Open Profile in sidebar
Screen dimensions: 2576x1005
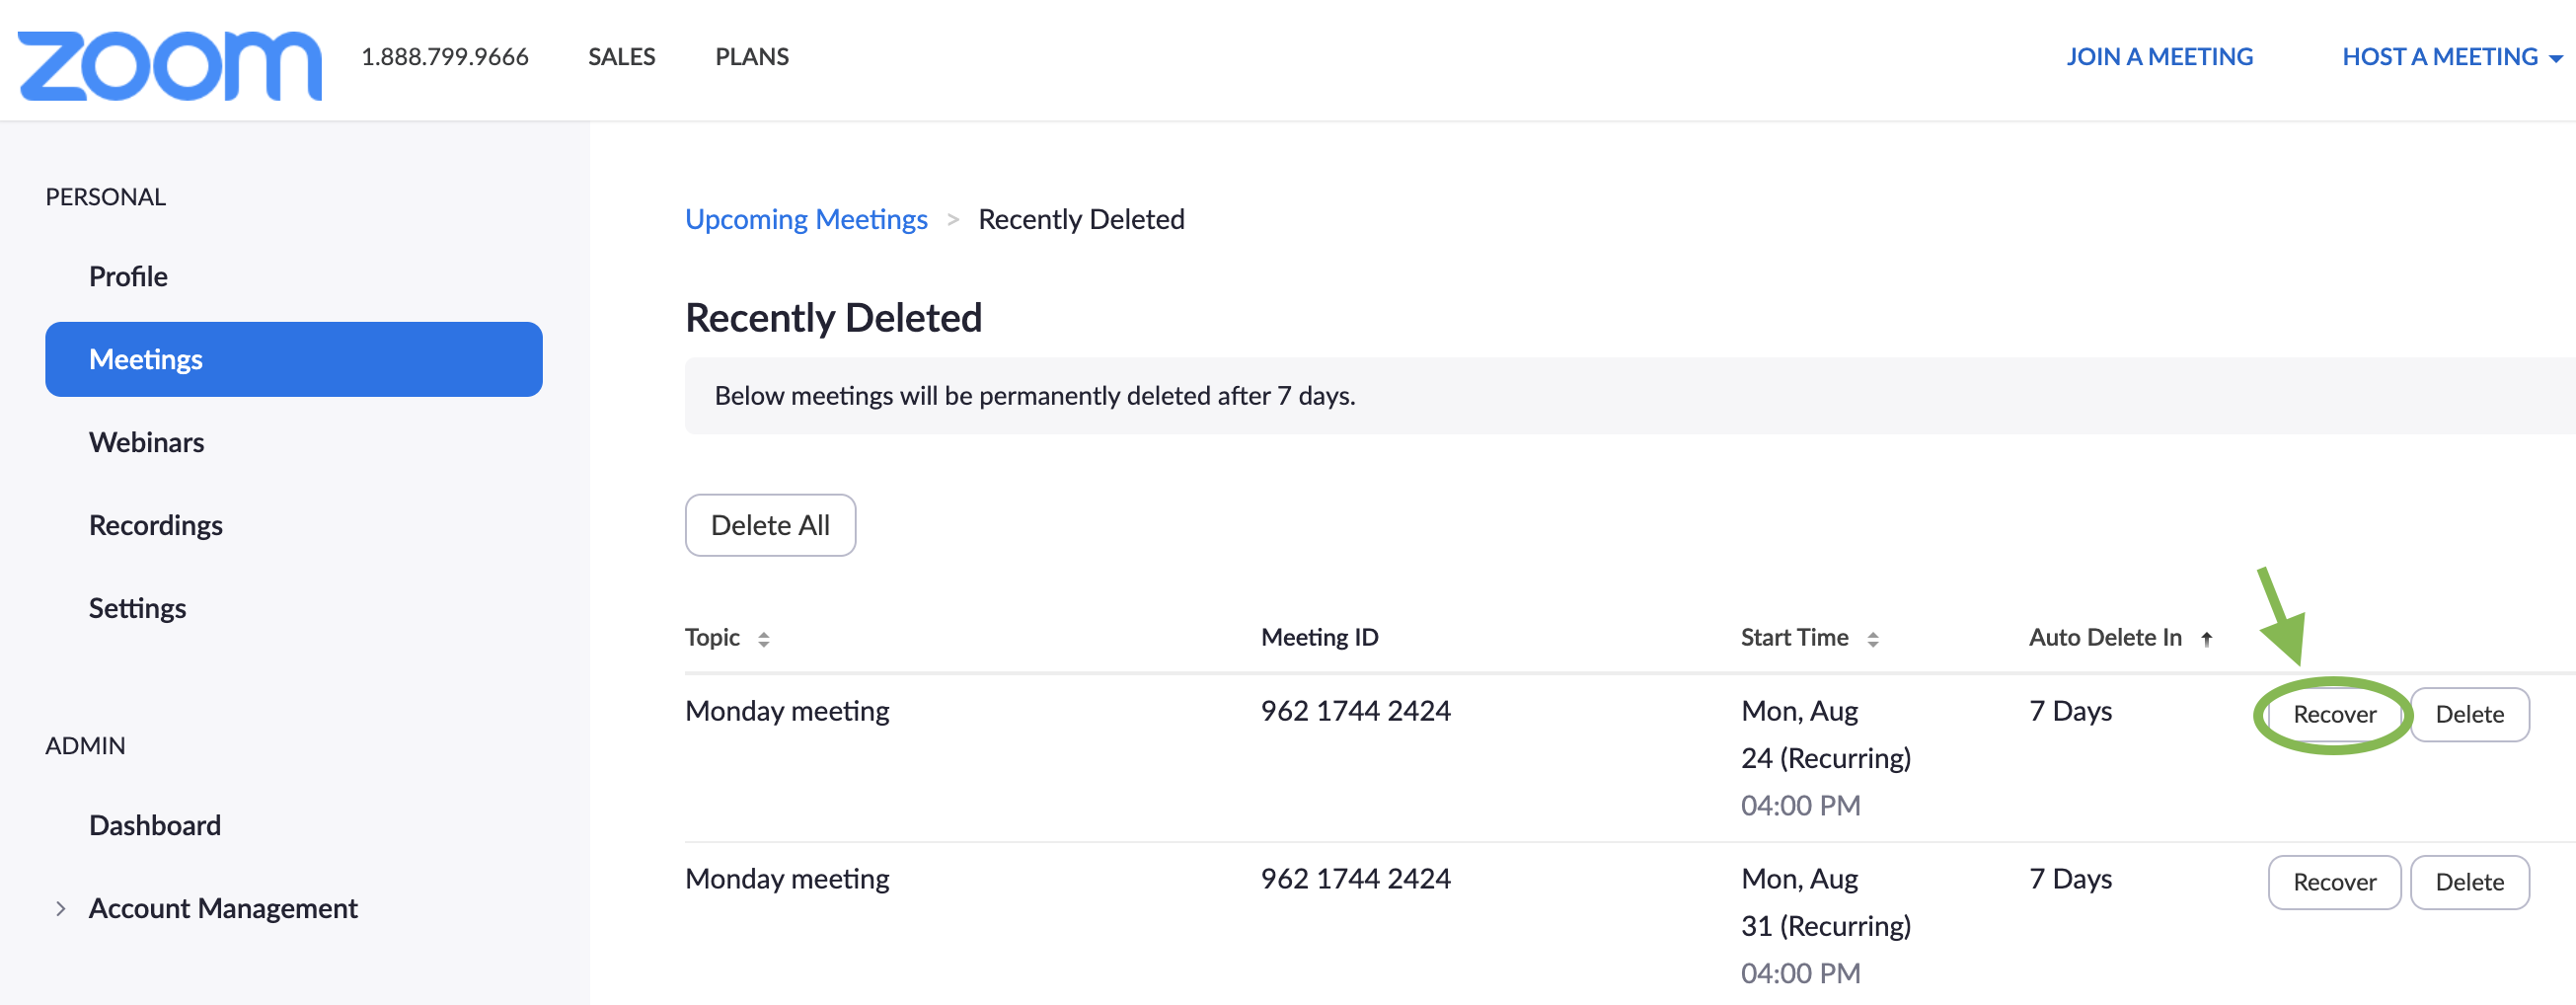point(128,276)
